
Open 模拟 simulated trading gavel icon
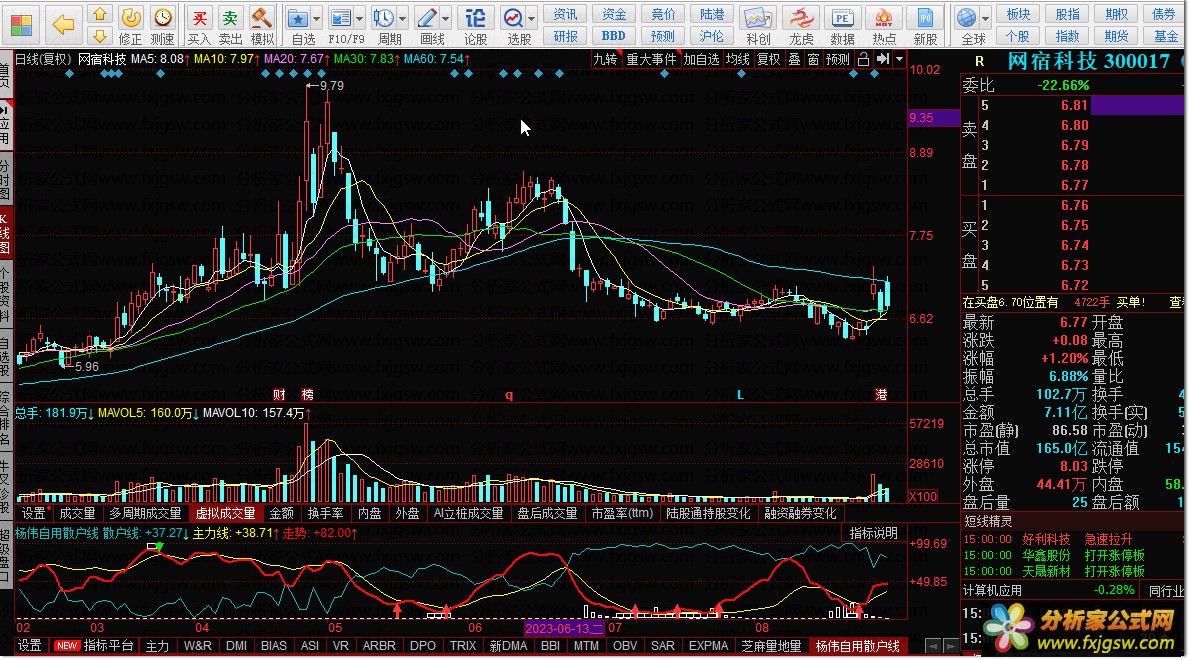(x=262, y=25)
